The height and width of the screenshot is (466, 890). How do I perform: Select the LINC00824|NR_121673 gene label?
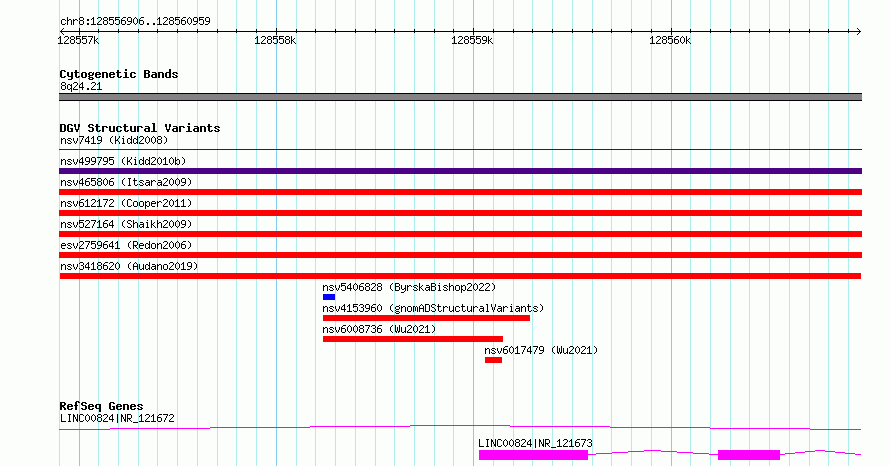point(535,443)
